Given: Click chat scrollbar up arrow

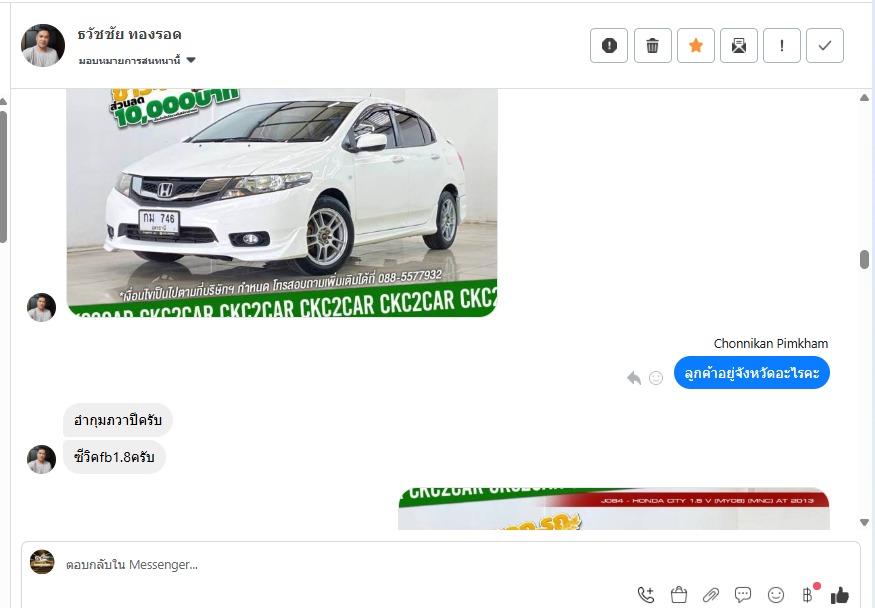Looking at the screenshot, I should tap(864, 98).
